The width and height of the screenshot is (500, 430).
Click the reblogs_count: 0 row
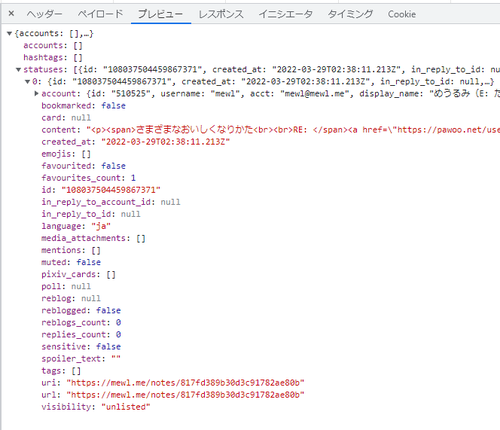click(81, 323)
